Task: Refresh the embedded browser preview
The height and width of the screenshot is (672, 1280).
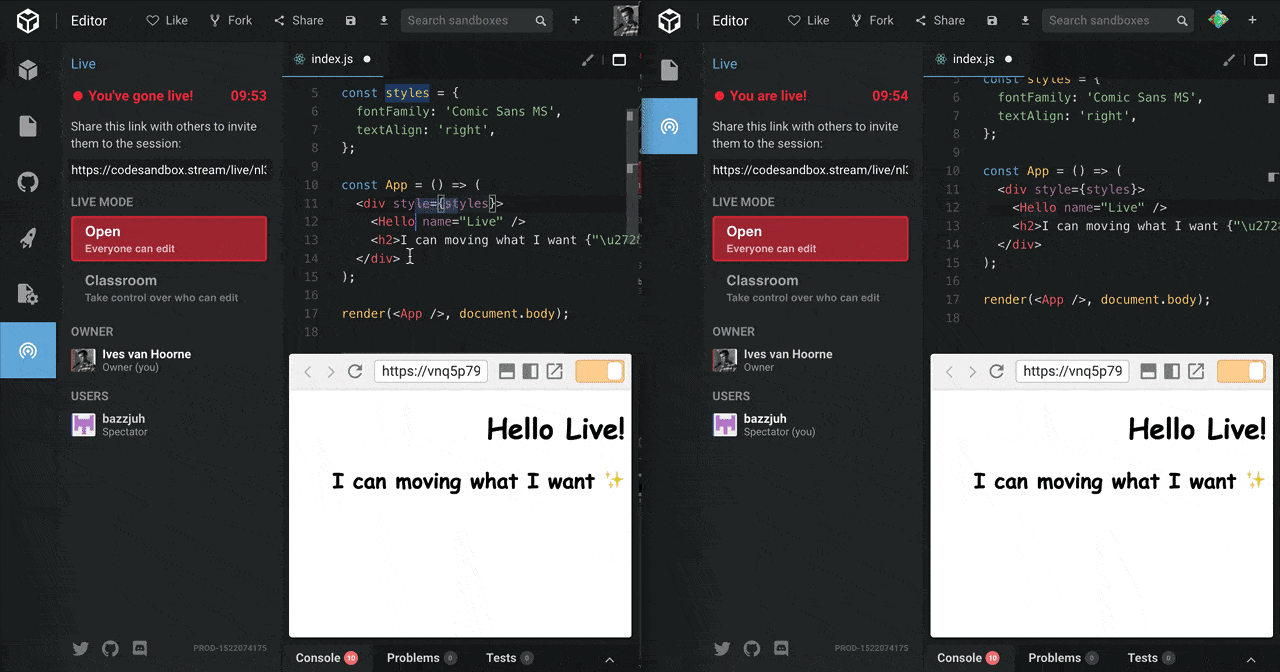Action: coord(355,371)
